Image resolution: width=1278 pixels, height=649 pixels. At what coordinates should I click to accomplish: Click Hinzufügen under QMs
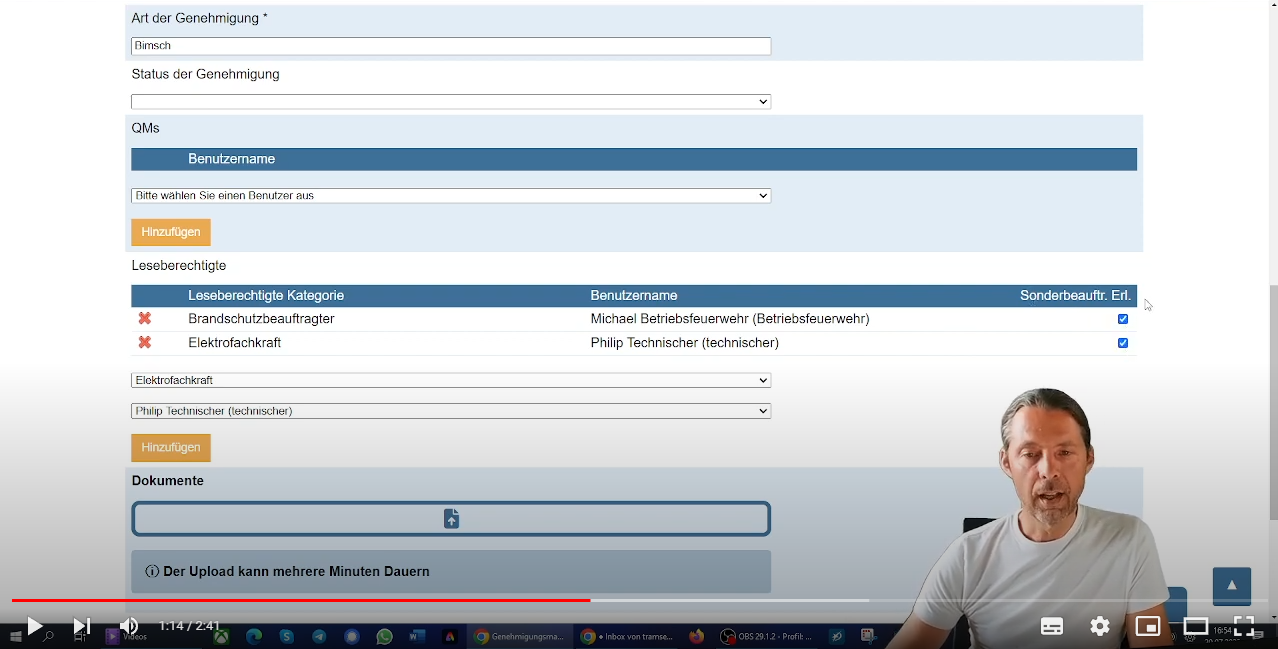pyautogui.click(x=171, y=232)
